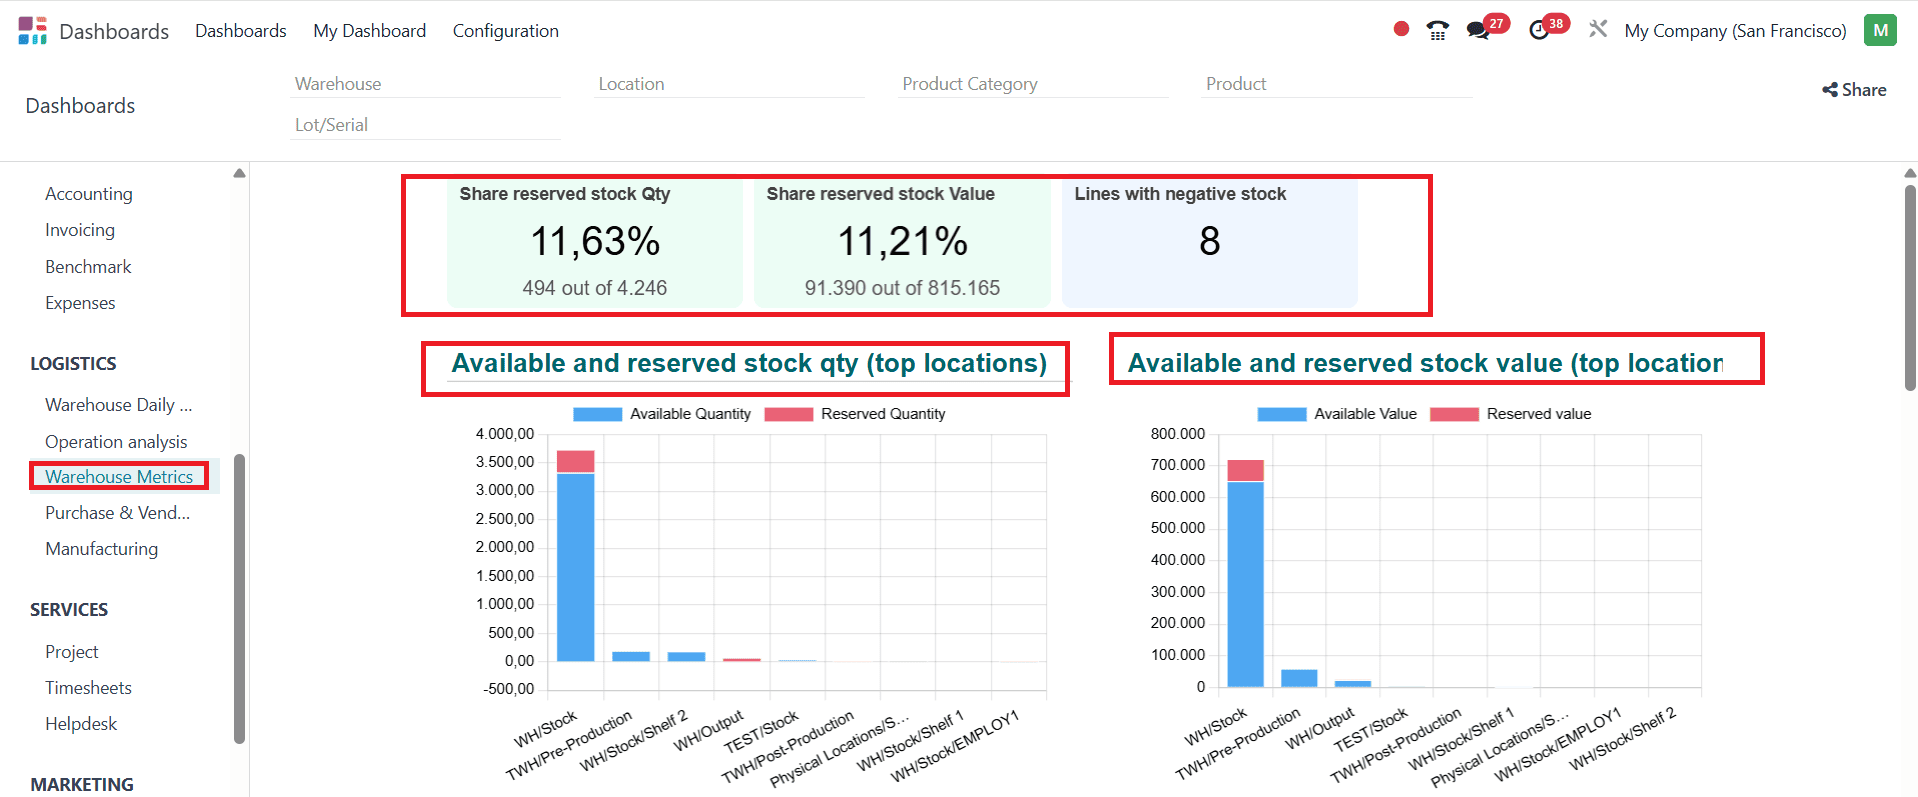The width and height of the screenshot is (1918, 797).
Task: Open the Configuration menu
Action: click(505, 31)
